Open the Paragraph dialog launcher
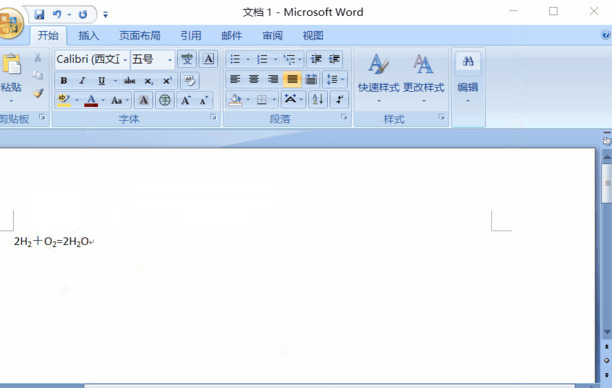 344,117
